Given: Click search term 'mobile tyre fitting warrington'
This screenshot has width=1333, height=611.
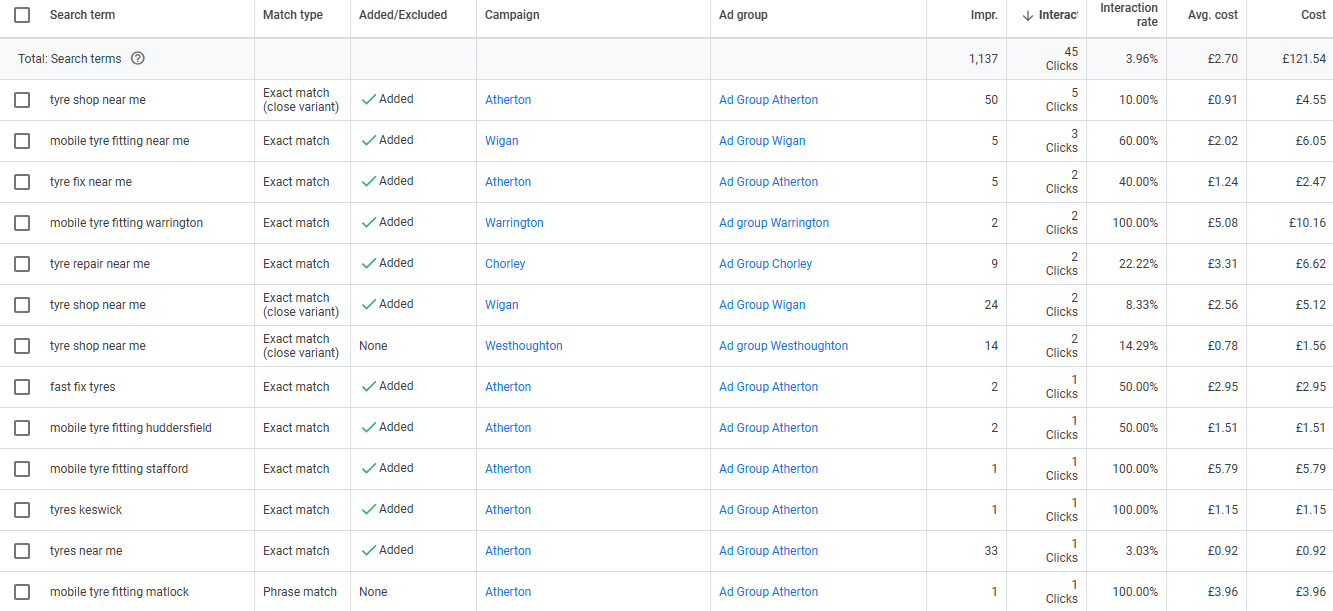Looking at the screenshot, I should tap(126, 223).
